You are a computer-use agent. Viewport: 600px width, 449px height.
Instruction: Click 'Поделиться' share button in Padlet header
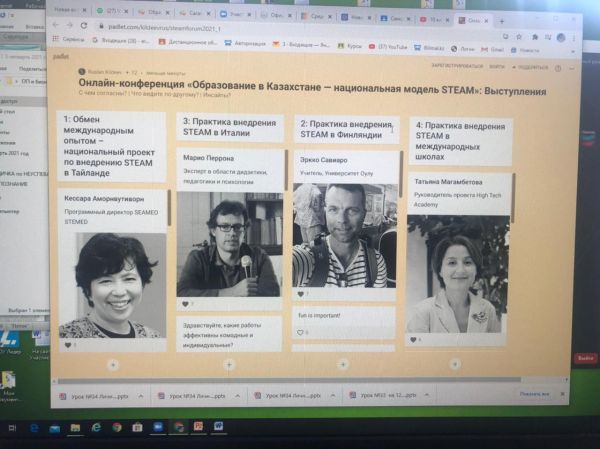(533, 67)
